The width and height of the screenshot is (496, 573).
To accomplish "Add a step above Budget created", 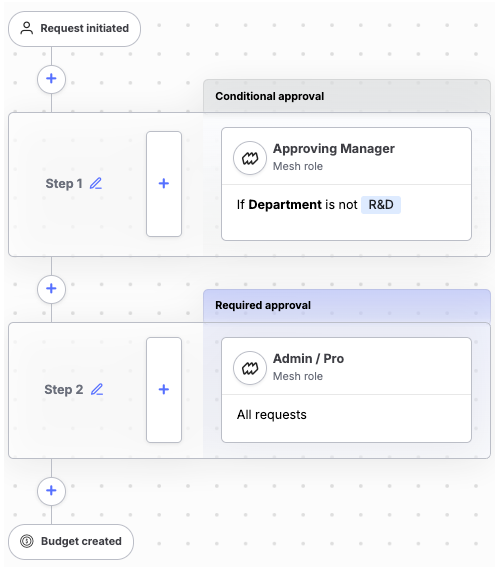I will pos(52,491).
